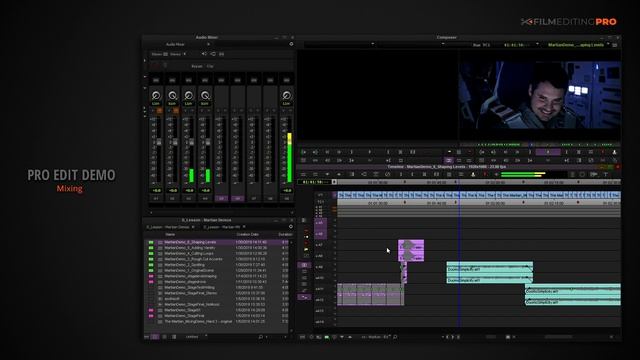This screenshot has height=360, width=640.
Task: Click the record monitor video preview
Action: pyautogui.click(x=540, y=95)
